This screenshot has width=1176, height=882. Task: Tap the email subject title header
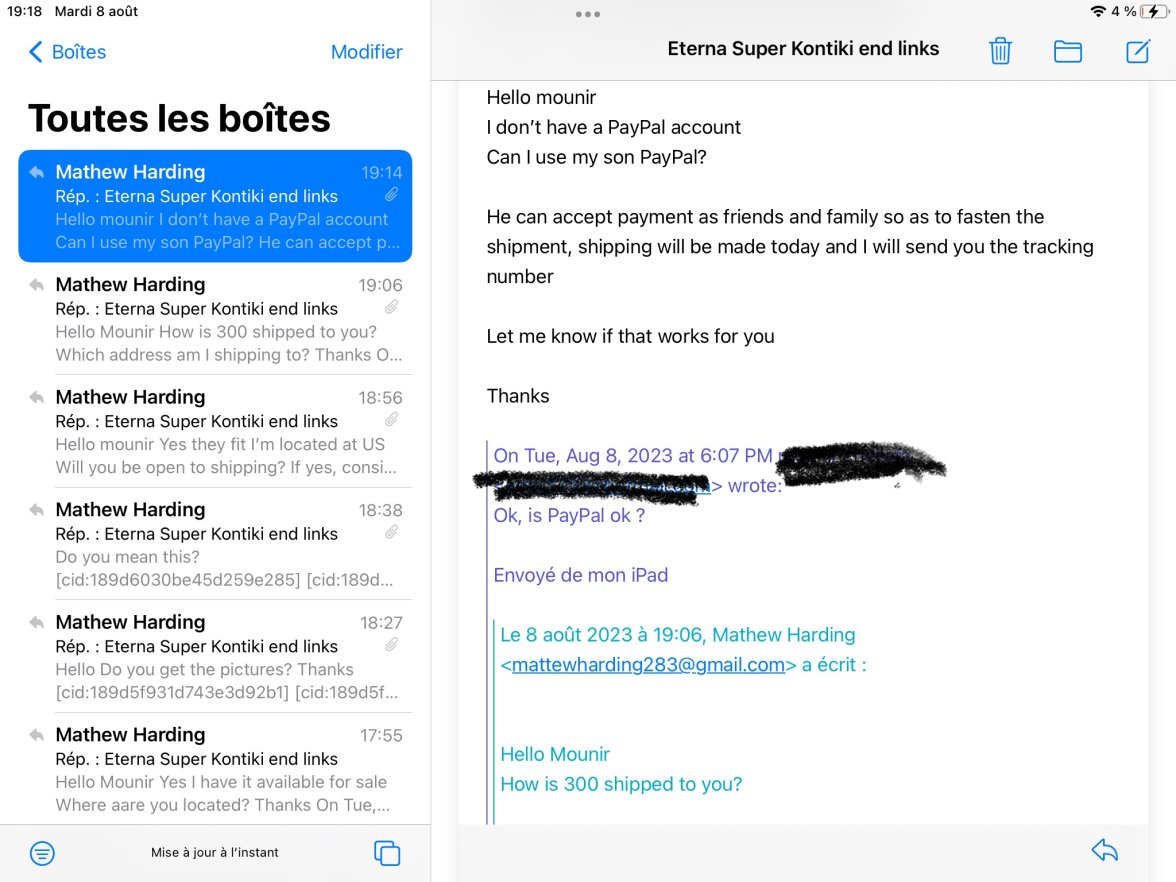(803, 49)
